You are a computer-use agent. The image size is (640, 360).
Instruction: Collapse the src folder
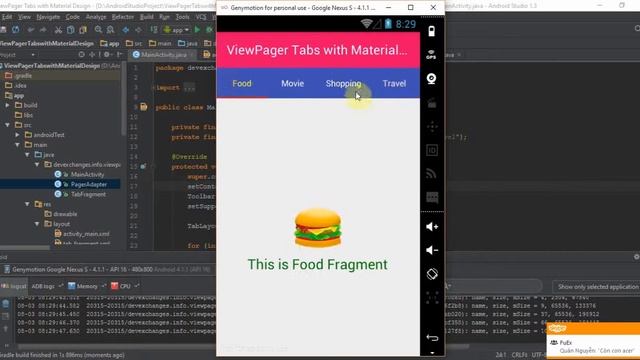pyautogui.click(x=7, y=125)
